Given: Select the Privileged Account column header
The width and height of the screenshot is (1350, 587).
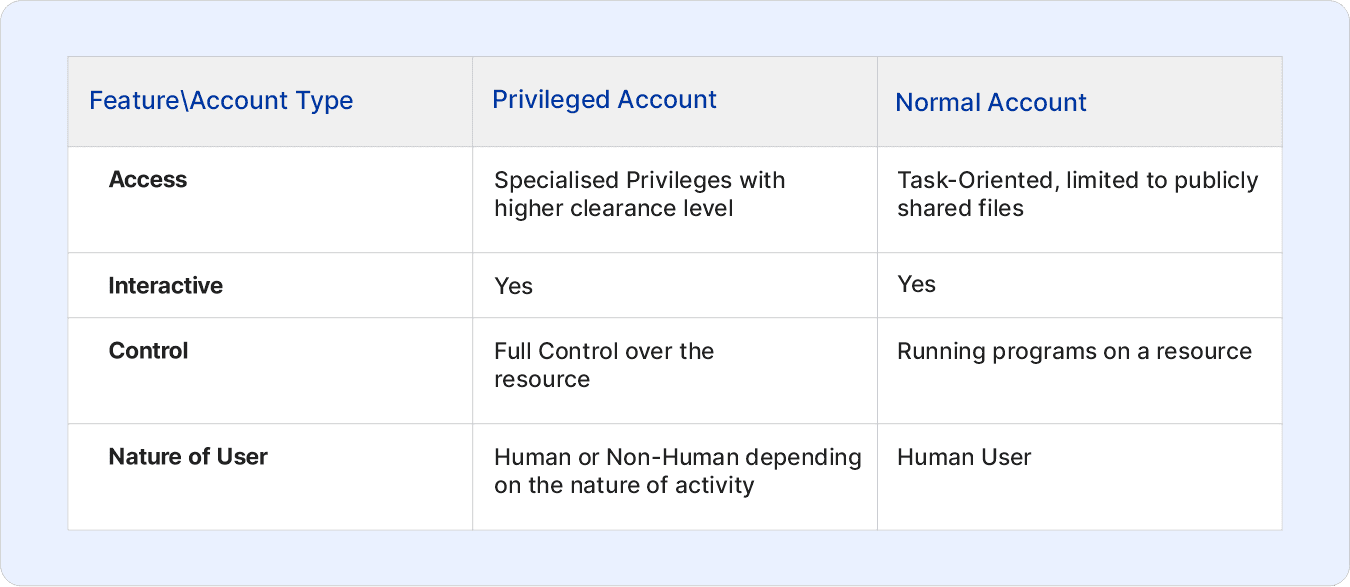Looking at the screenshot, I should tap(675, 102).
